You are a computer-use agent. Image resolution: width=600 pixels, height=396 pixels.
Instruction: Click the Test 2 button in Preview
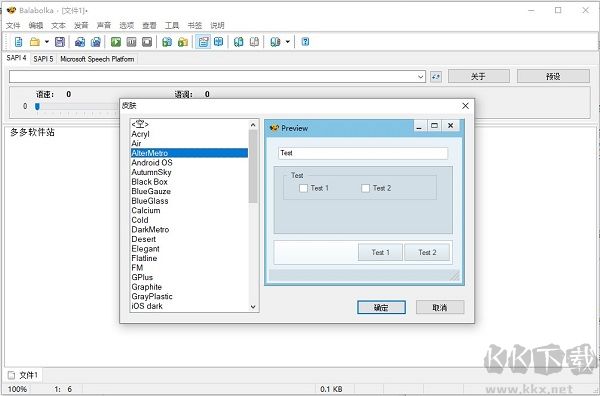(427, 252)
